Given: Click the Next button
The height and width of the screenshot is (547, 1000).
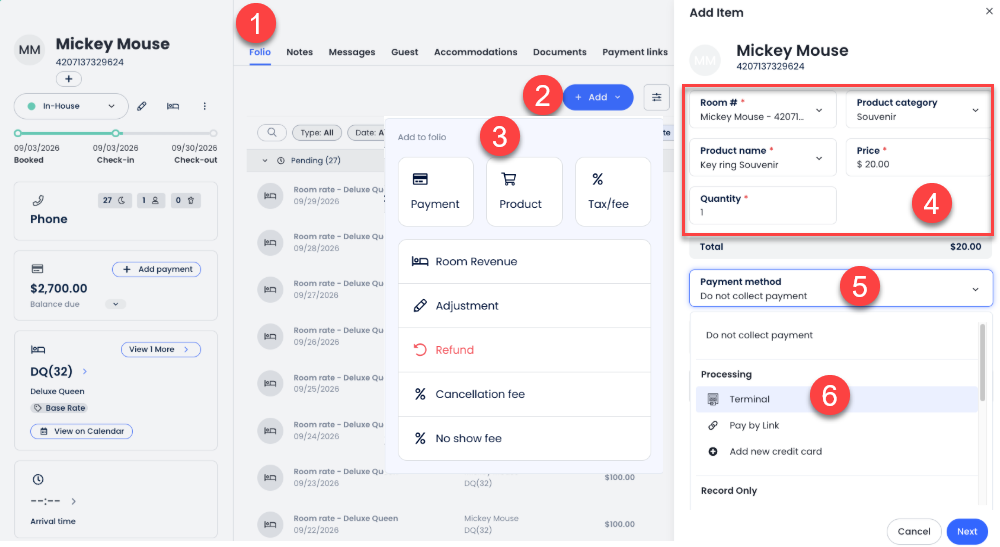Looking at the screenshot, I should coord(967,532).
